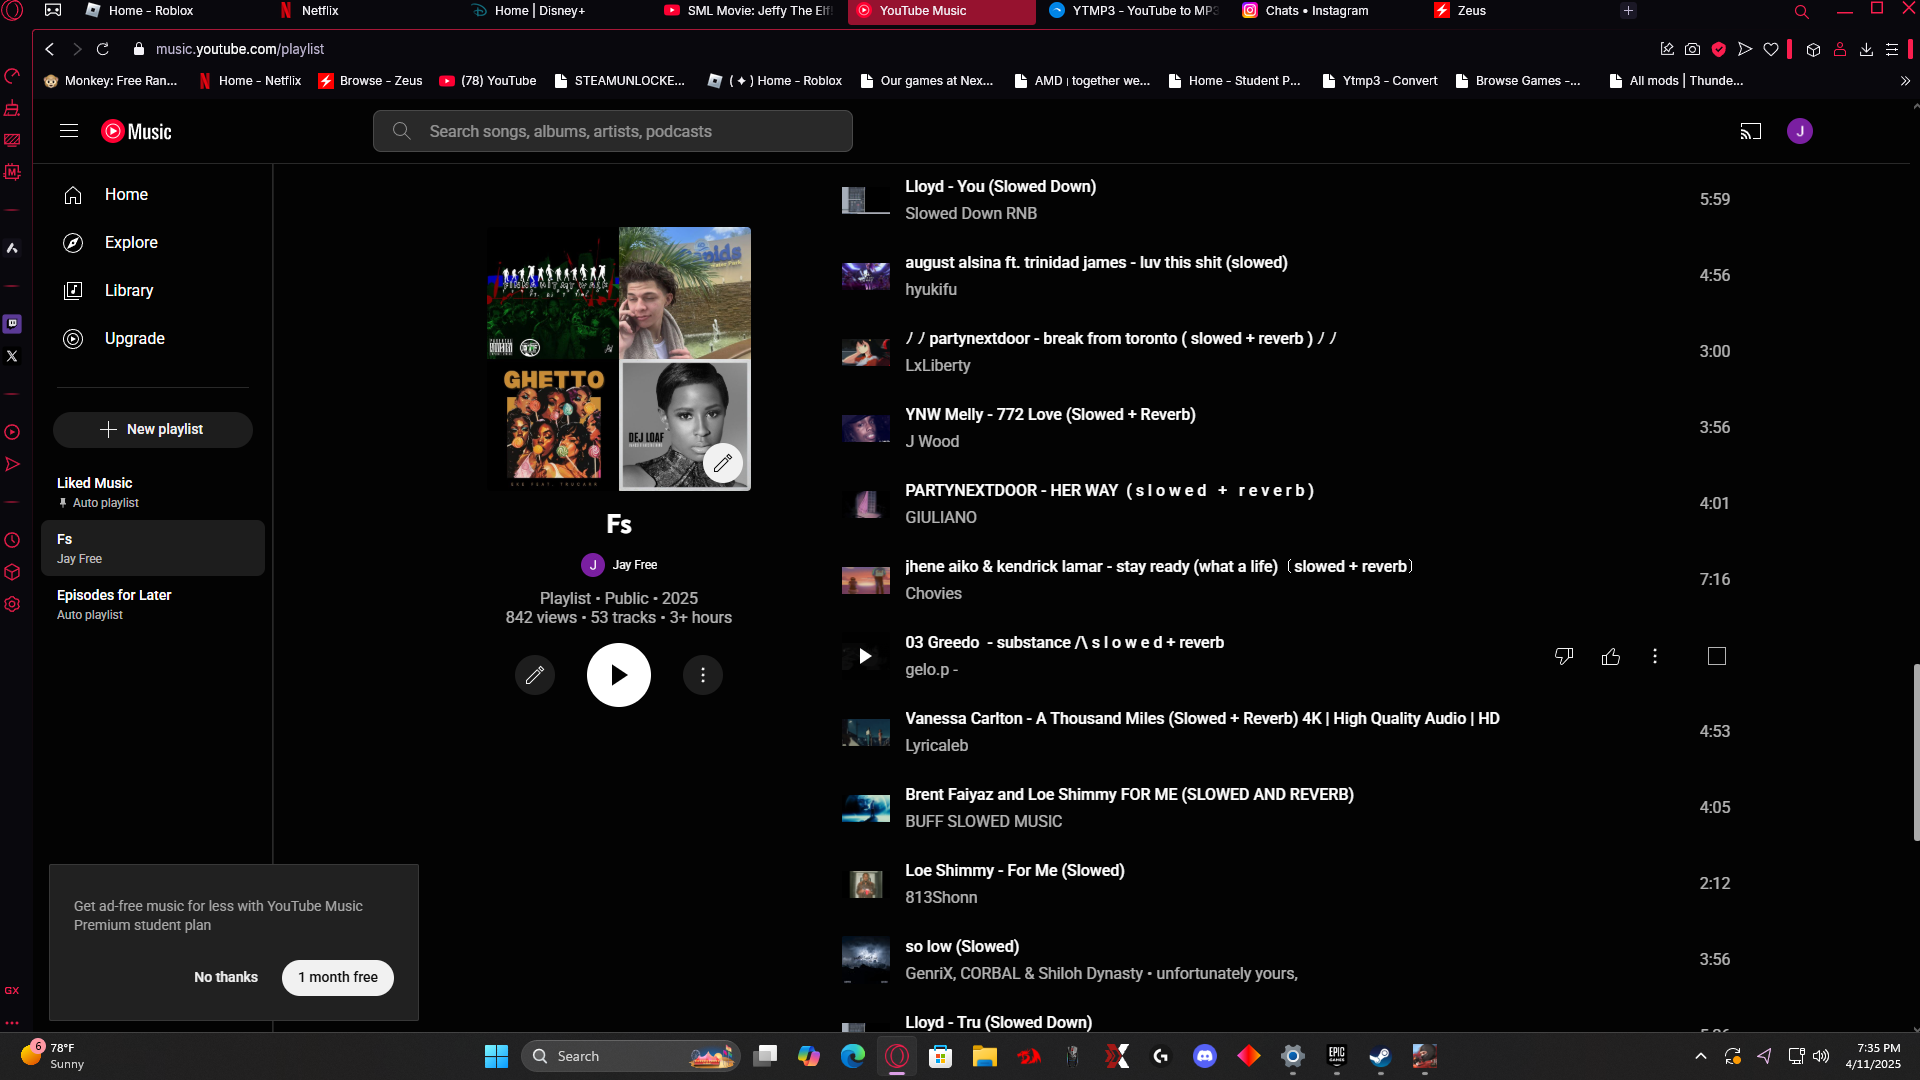Click the YouTube Music logo
1920x1080 pixels.
click(x=136, y=131)
